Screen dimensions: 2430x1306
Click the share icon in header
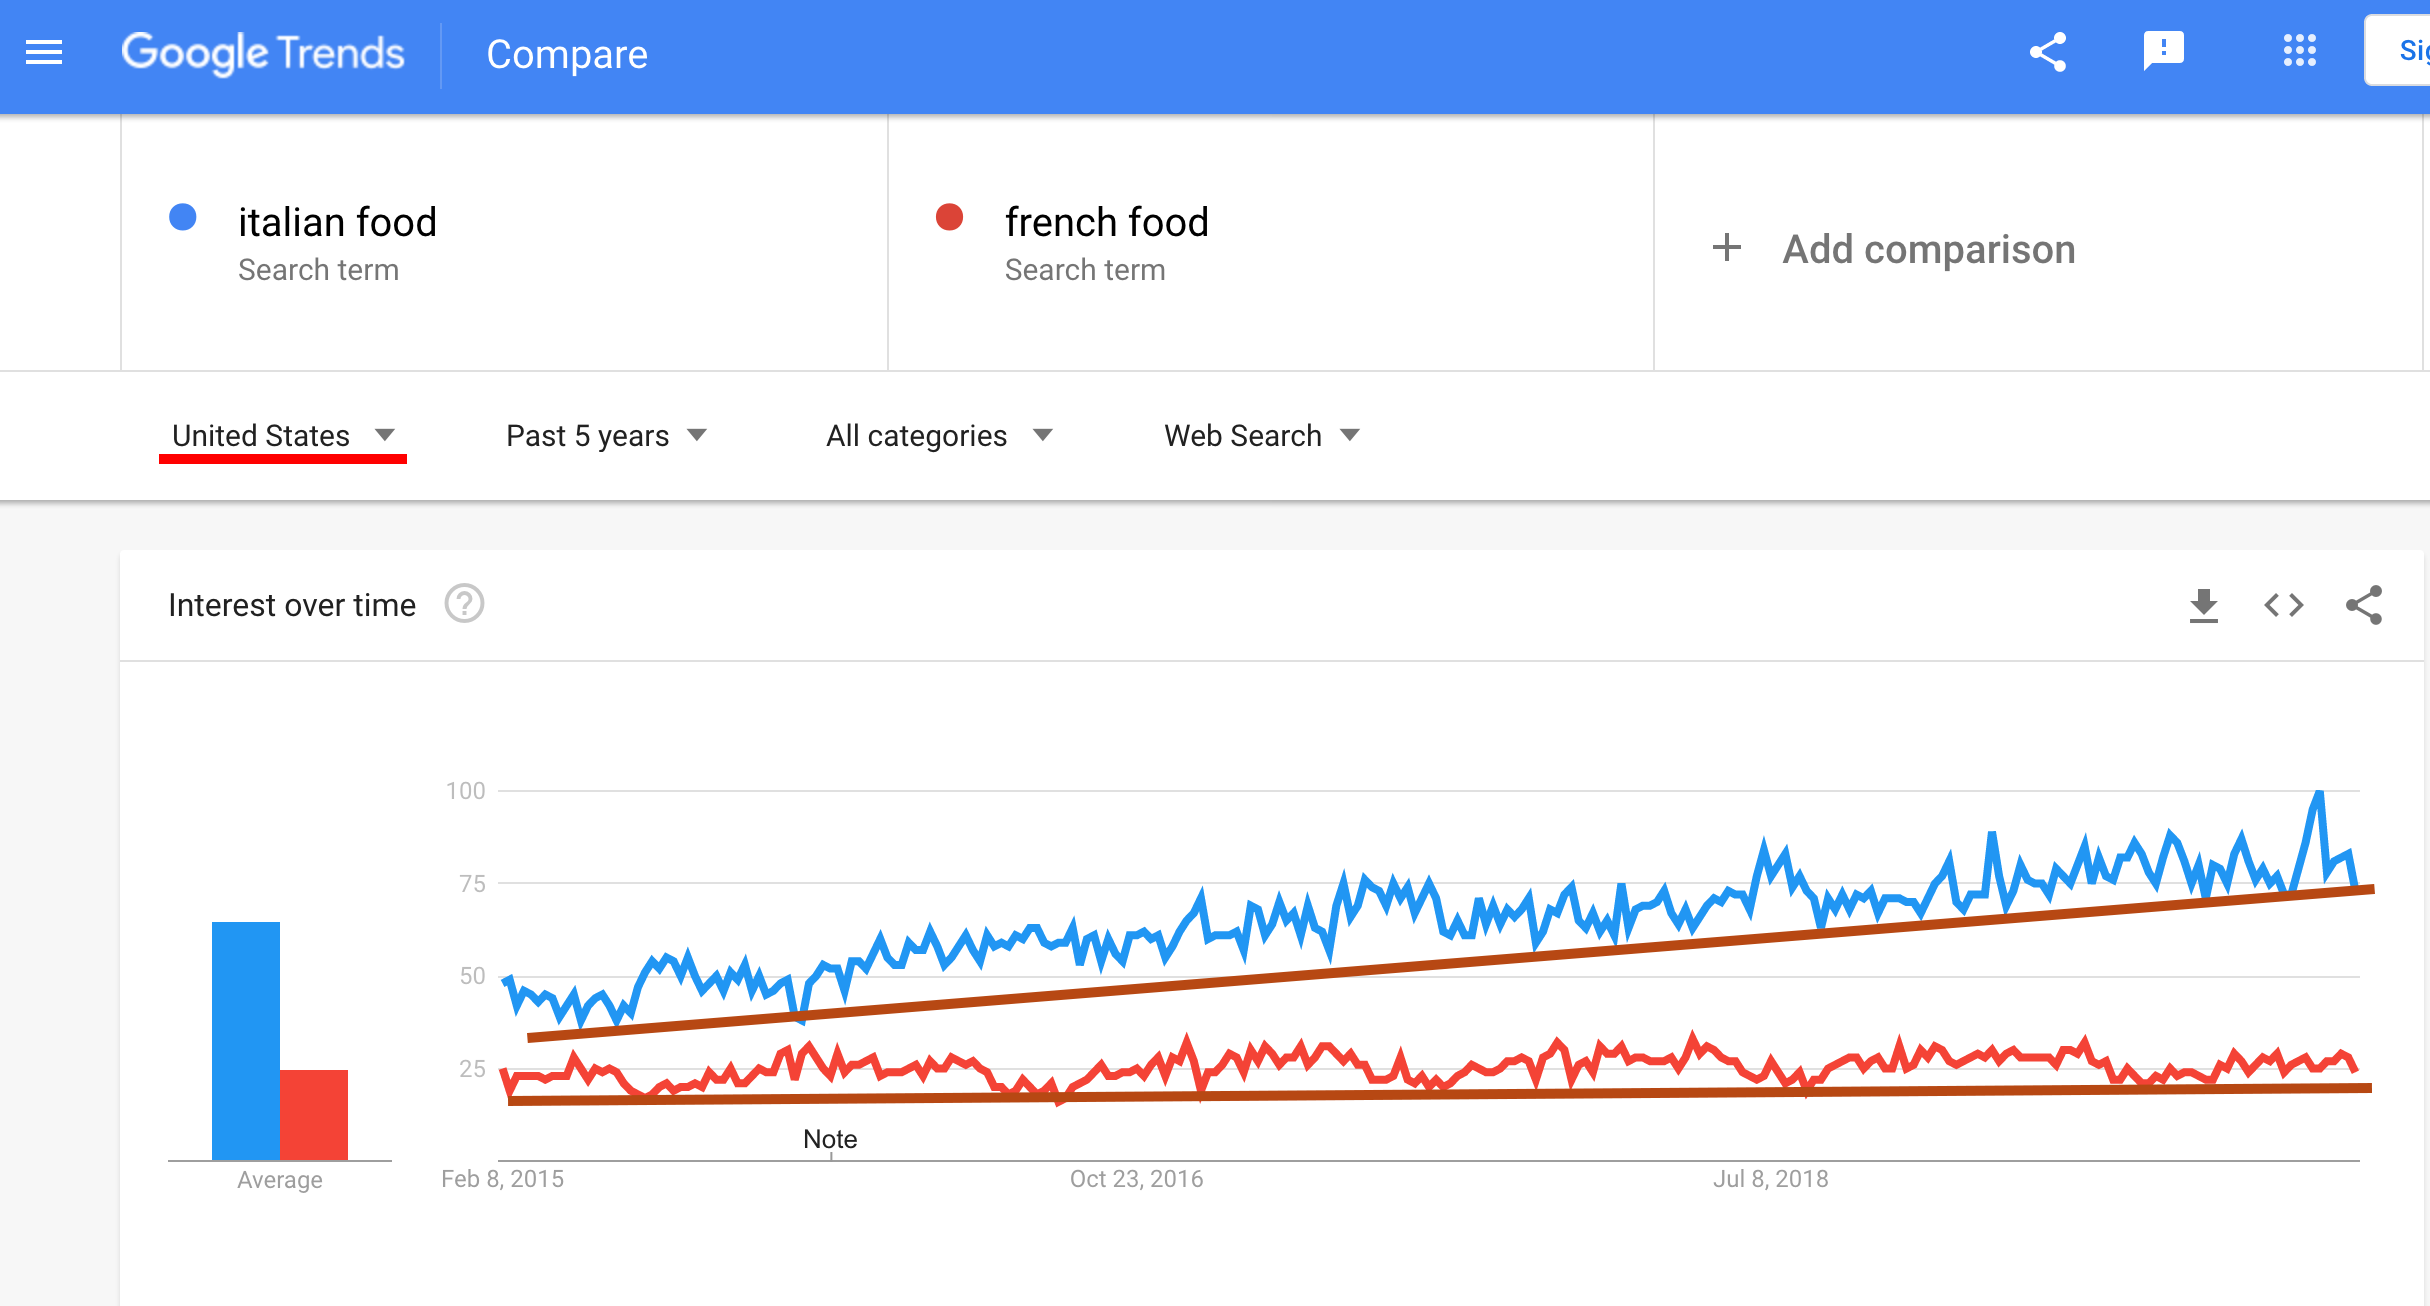coord(2047,52)
